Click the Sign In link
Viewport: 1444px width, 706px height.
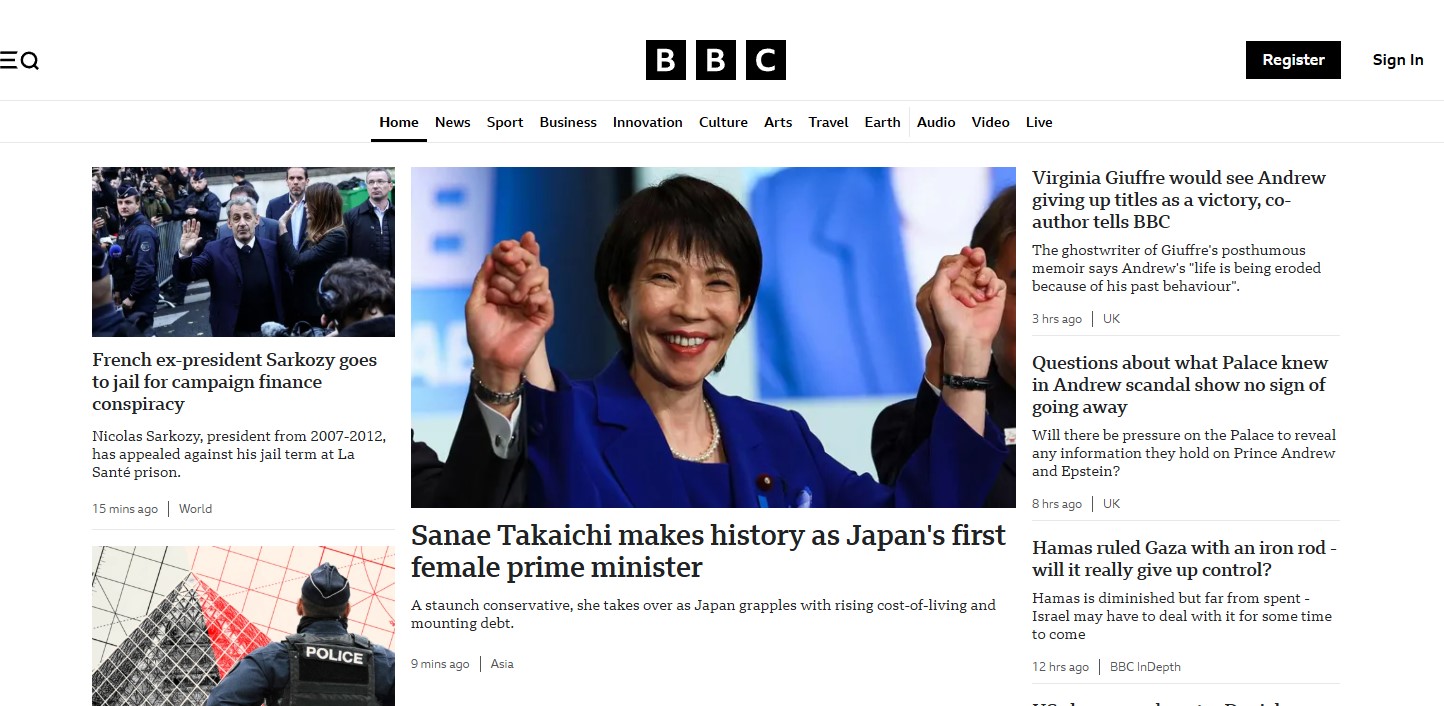tap(1397, 60)
